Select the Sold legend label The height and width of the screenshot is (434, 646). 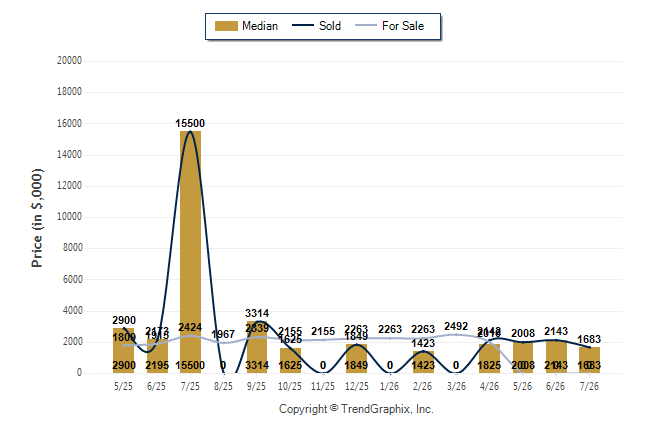pyautogui.click(x=330, y=26)
